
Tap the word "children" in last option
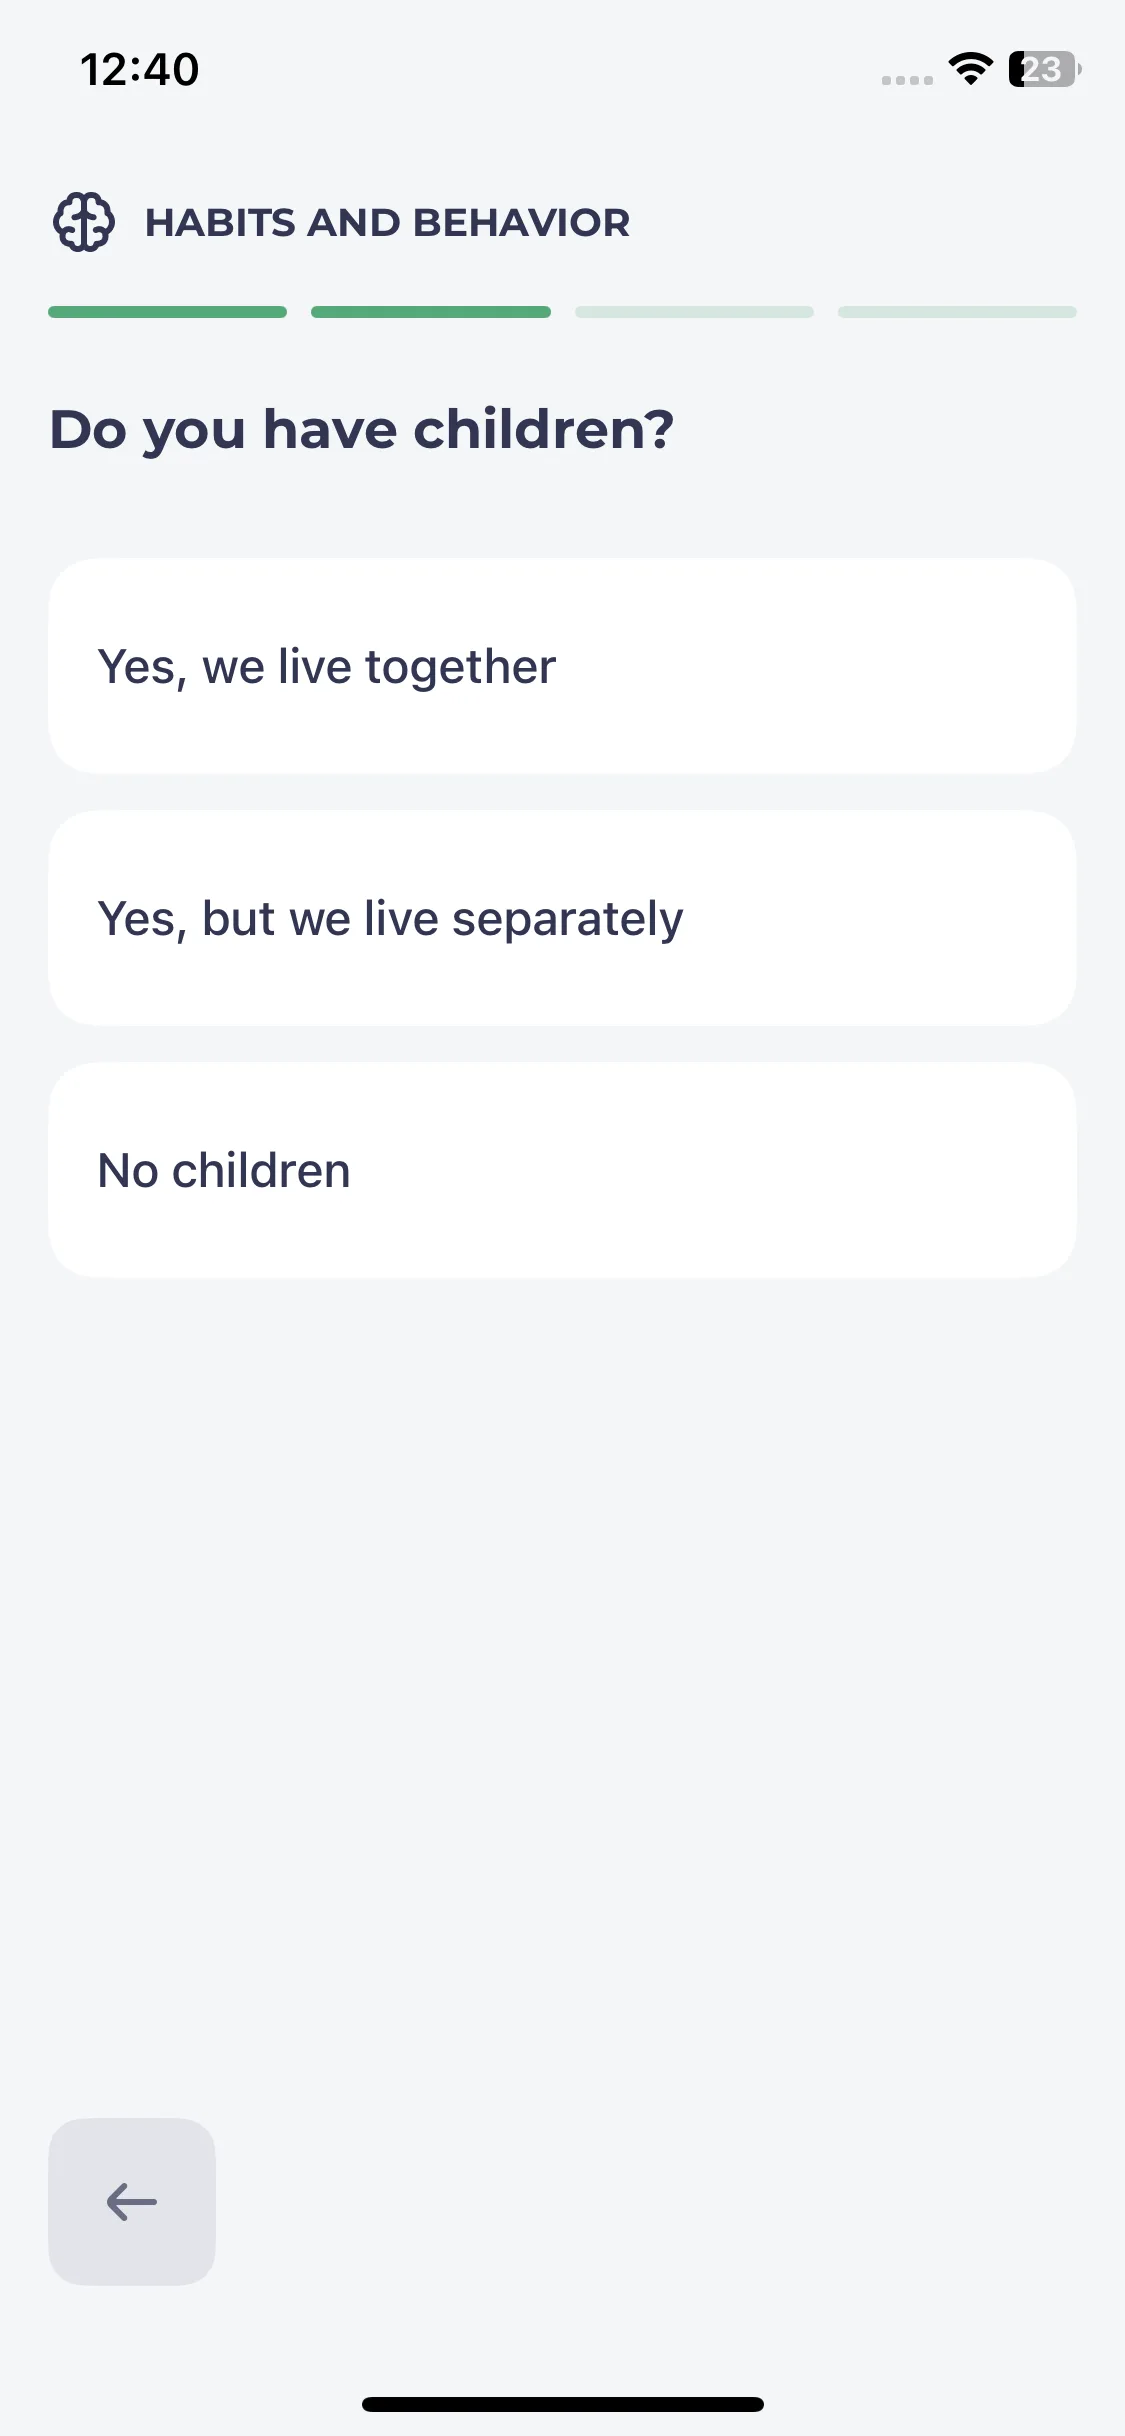(261, 1170)
